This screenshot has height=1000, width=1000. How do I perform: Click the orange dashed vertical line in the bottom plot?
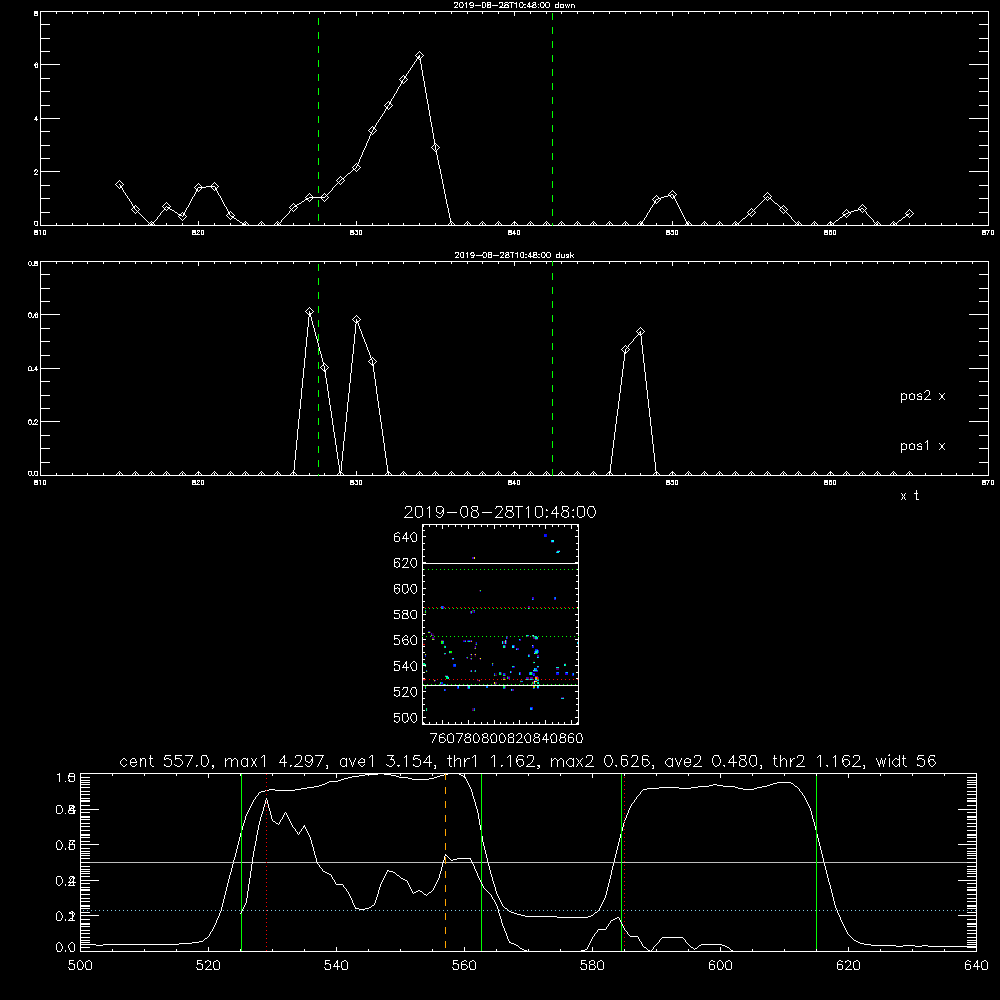tap(445, 862)
